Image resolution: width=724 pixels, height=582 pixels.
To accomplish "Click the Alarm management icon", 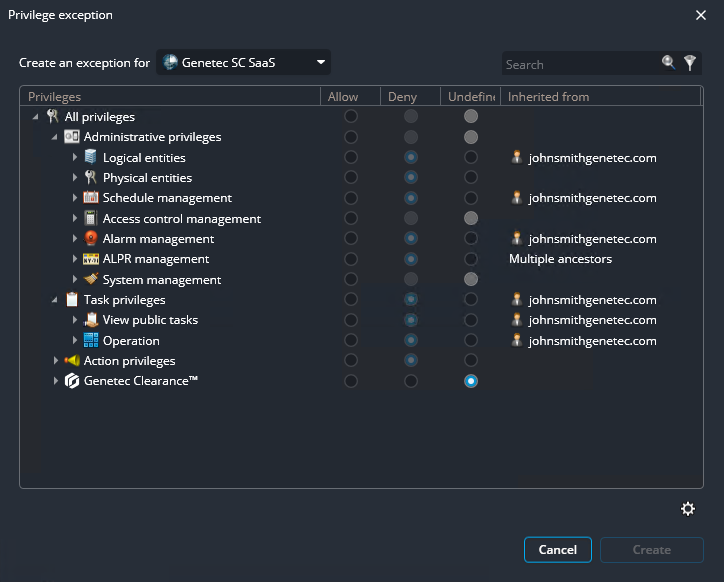I will click(x=91, y=239).
